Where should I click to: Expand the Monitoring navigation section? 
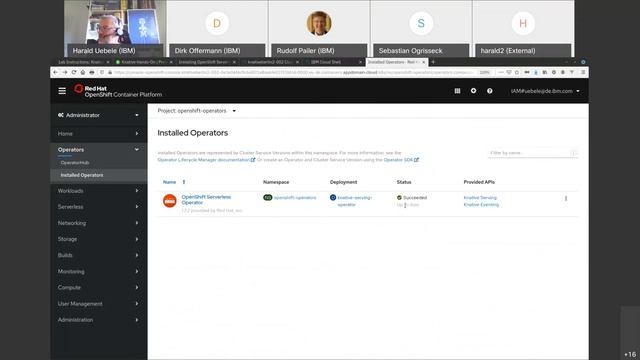(98, 271)
